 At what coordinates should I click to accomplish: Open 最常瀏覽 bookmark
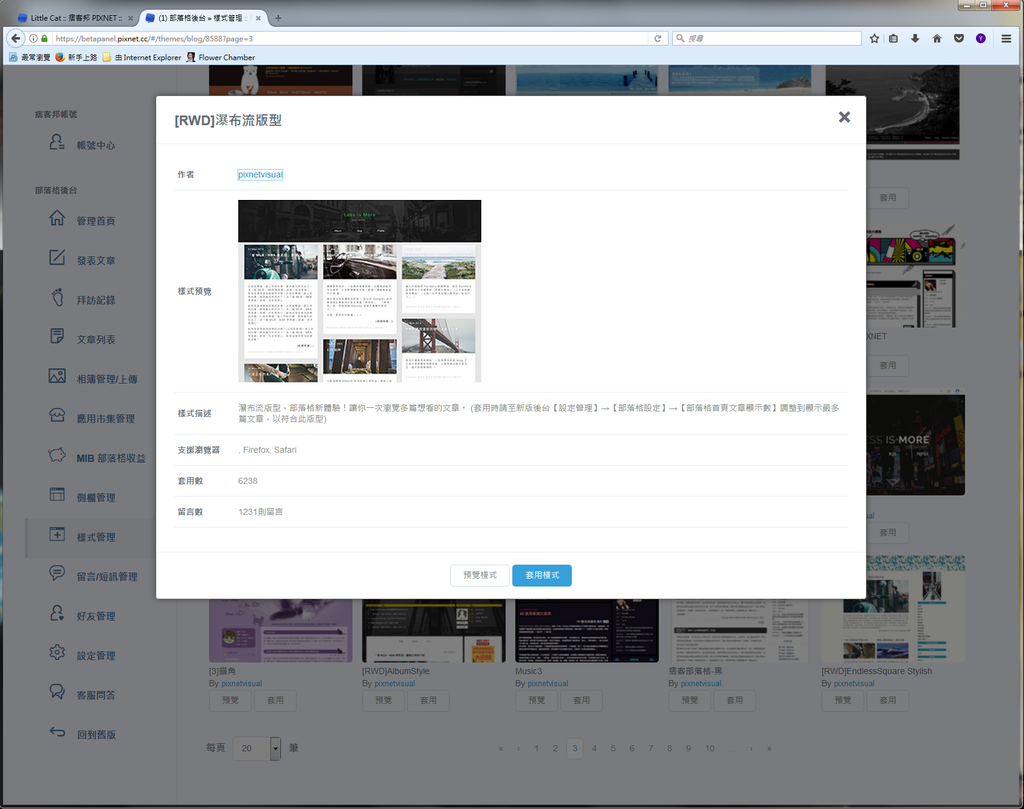(29, 57)
